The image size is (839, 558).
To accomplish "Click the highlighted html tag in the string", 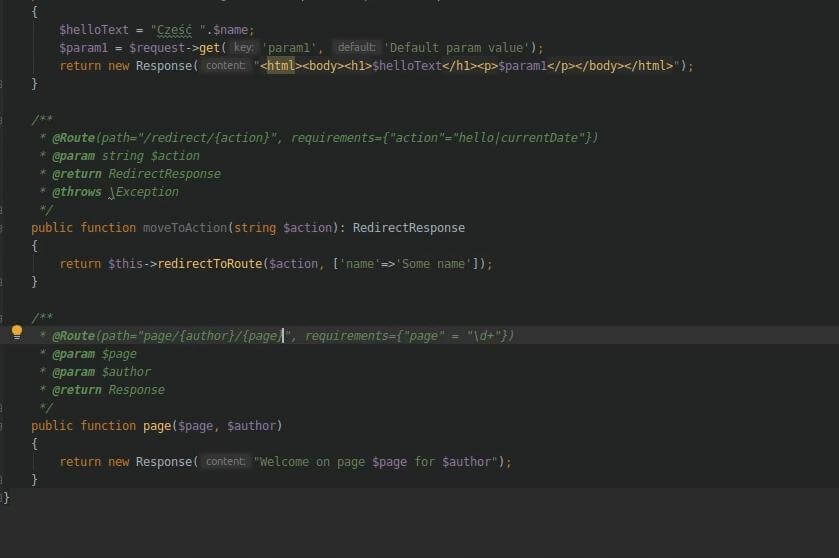I will 281,66.
